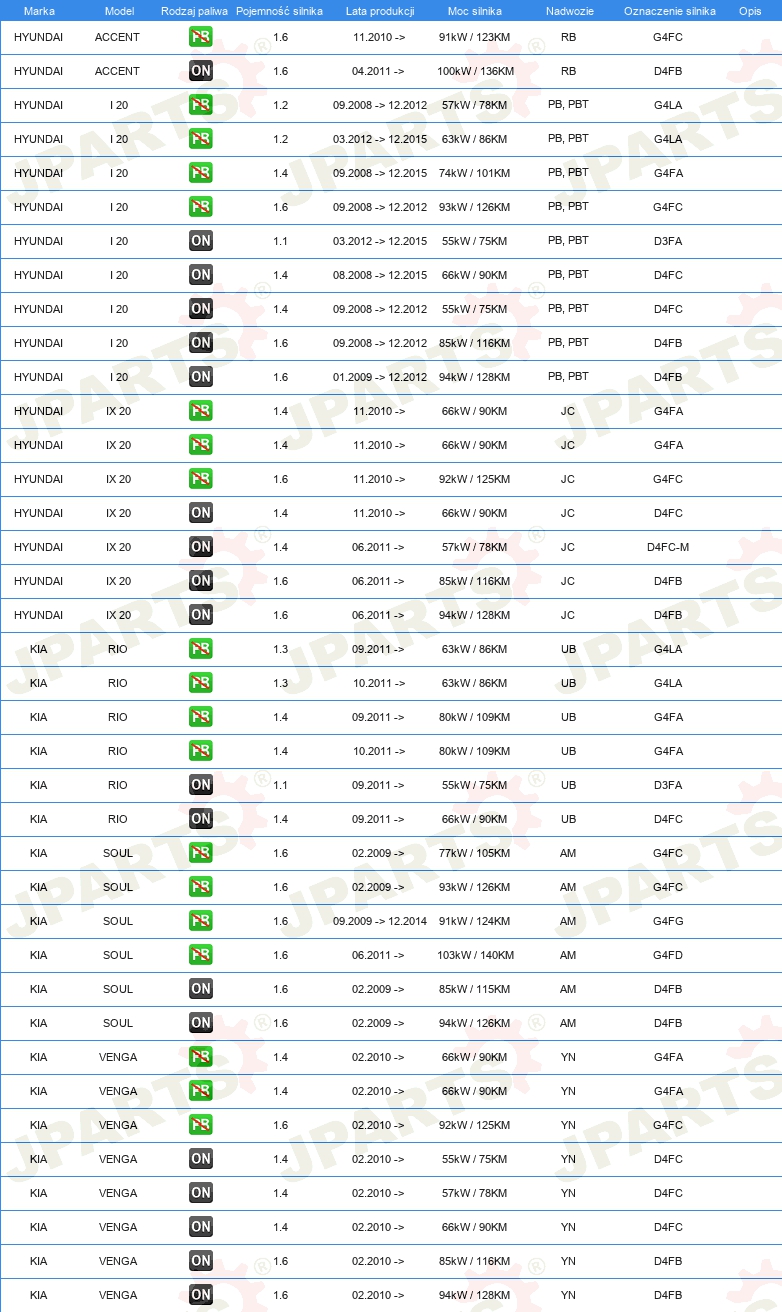Click body code RB in Accent petrol row
This screenshot has width=782, height=1312.
(x=568, y=37)
